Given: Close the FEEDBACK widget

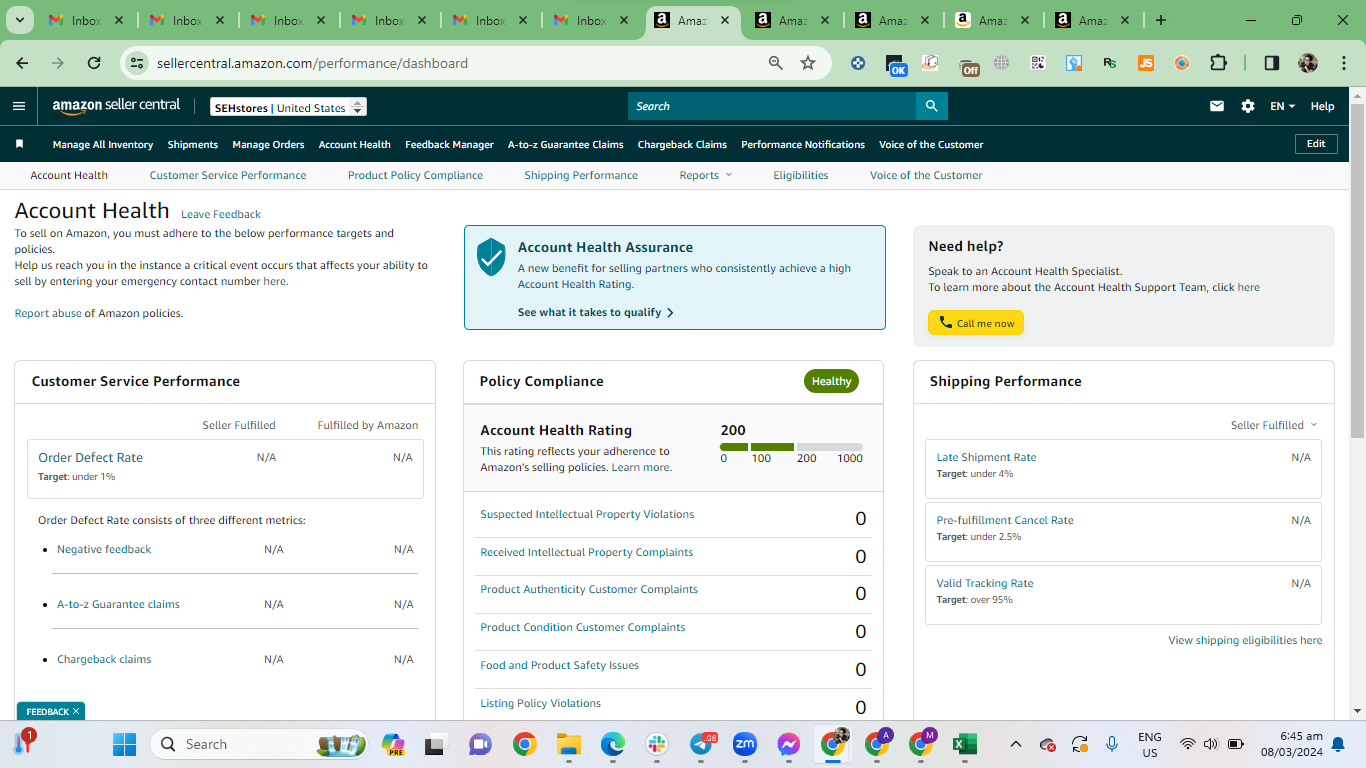Looking at the screenshot, I should [76, 711].
